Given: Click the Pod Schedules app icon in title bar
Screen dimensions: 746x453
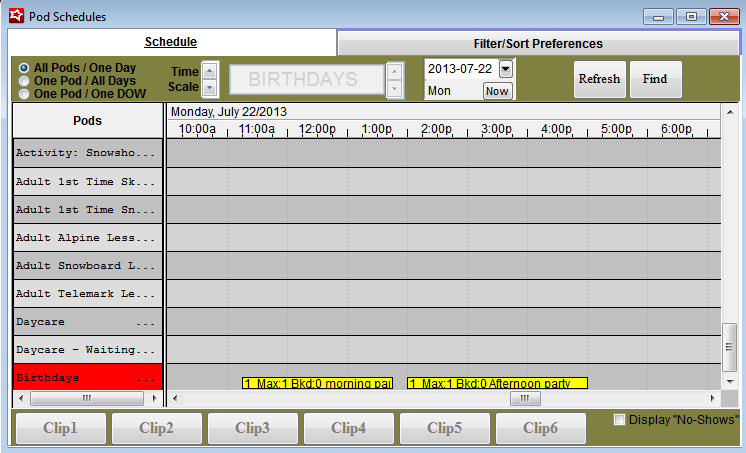Looking at the screenshot, I should click(x=16, y=16).
